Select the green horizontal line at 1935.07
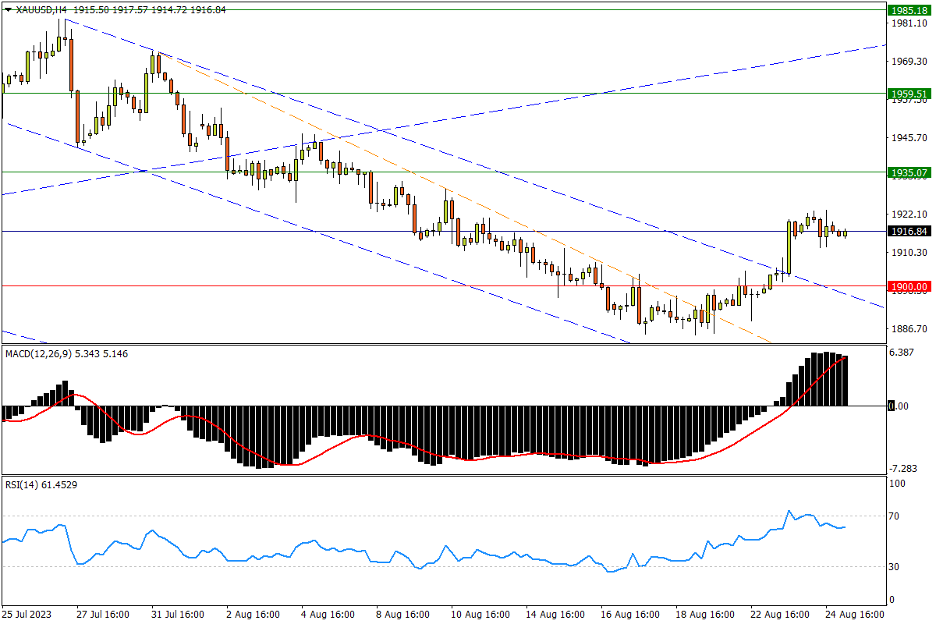Viewport: 936px width, 624px height. click(x=500, y=171)
